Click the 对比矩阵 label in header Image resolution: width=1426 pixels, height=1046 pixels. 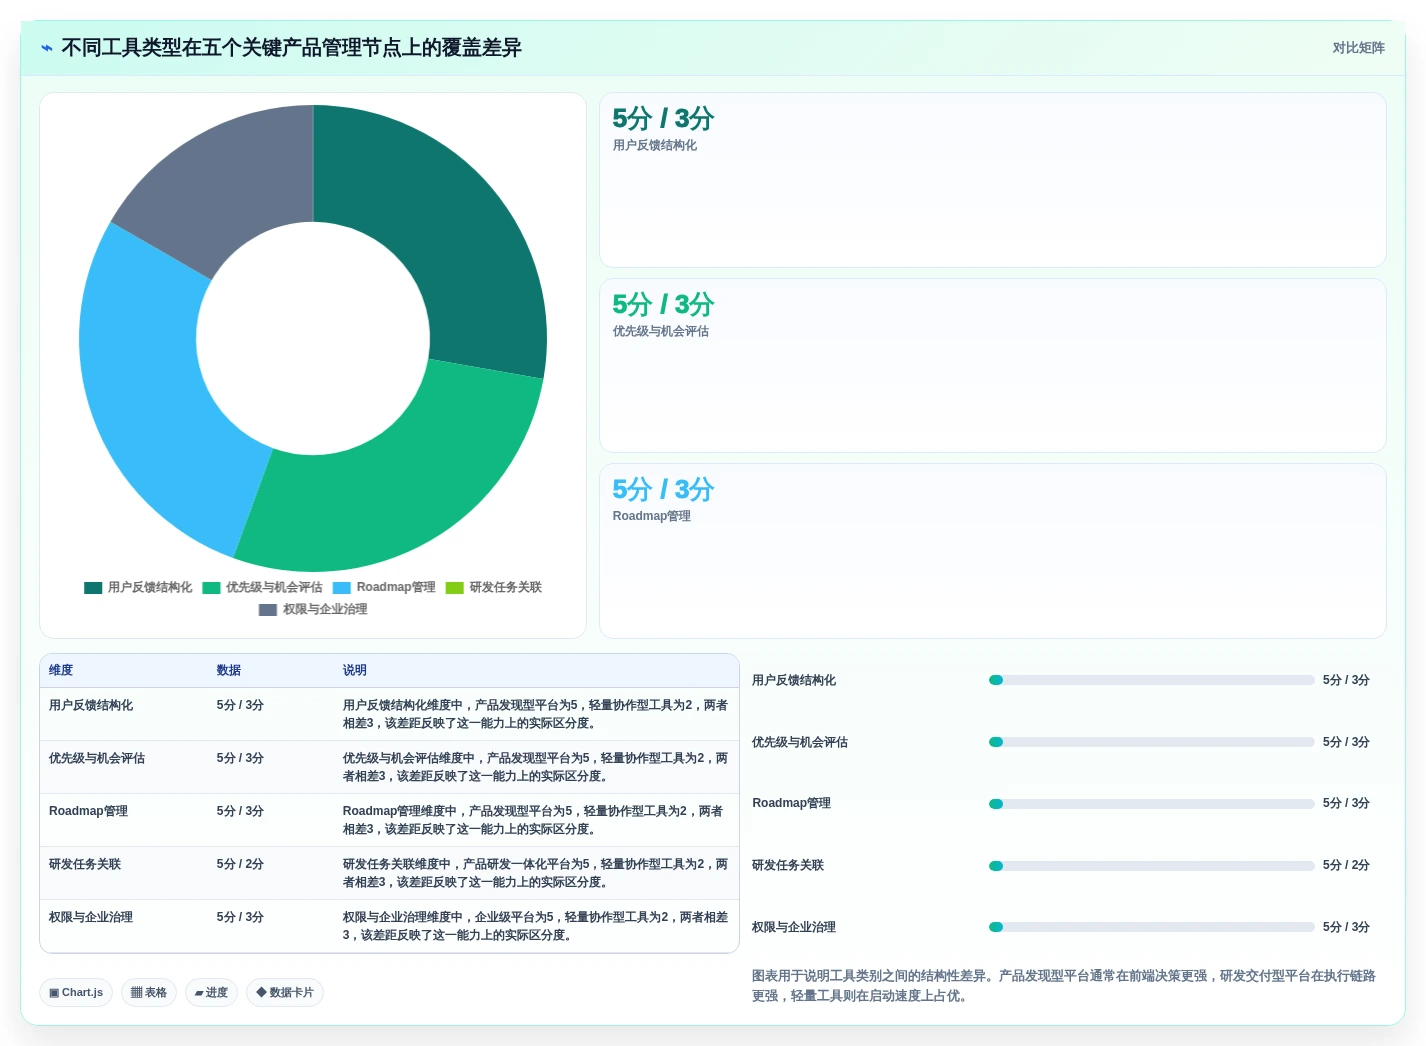(x=1358, y=48)
